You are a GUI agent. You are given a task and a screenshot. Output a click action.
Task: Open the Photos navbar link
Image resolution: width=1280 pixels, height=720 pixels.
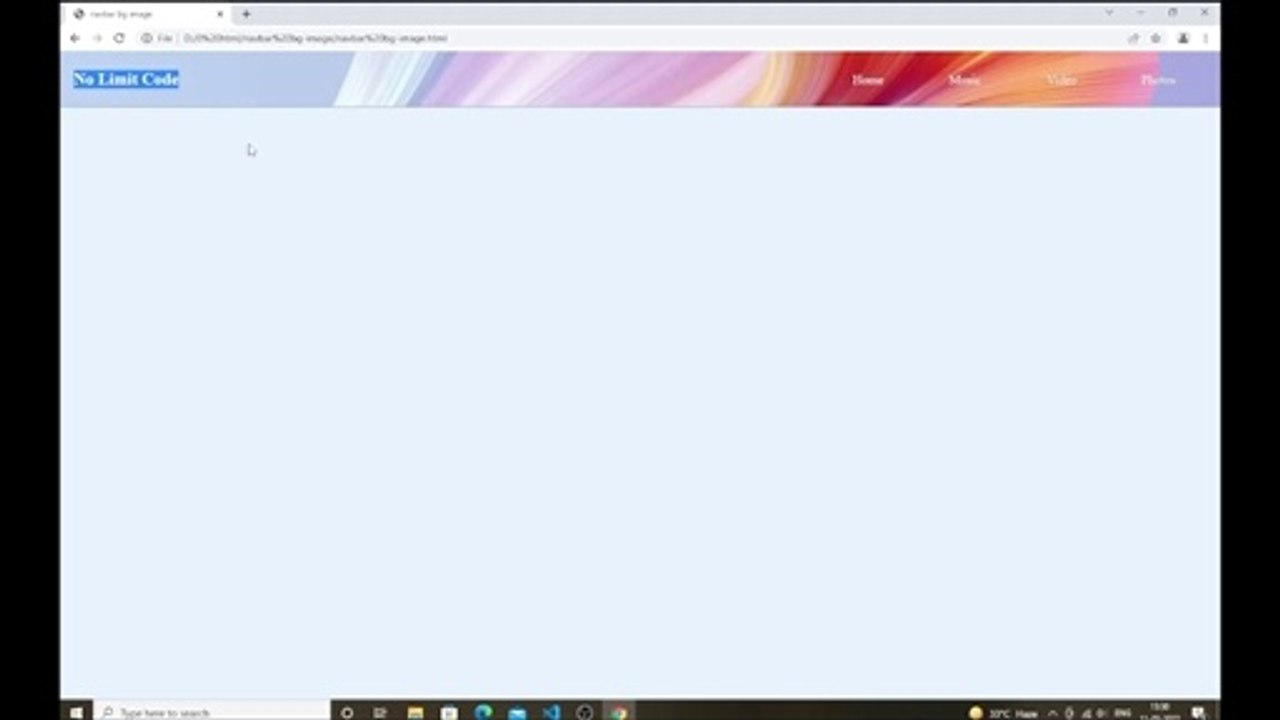click(x=1158, y=80)
